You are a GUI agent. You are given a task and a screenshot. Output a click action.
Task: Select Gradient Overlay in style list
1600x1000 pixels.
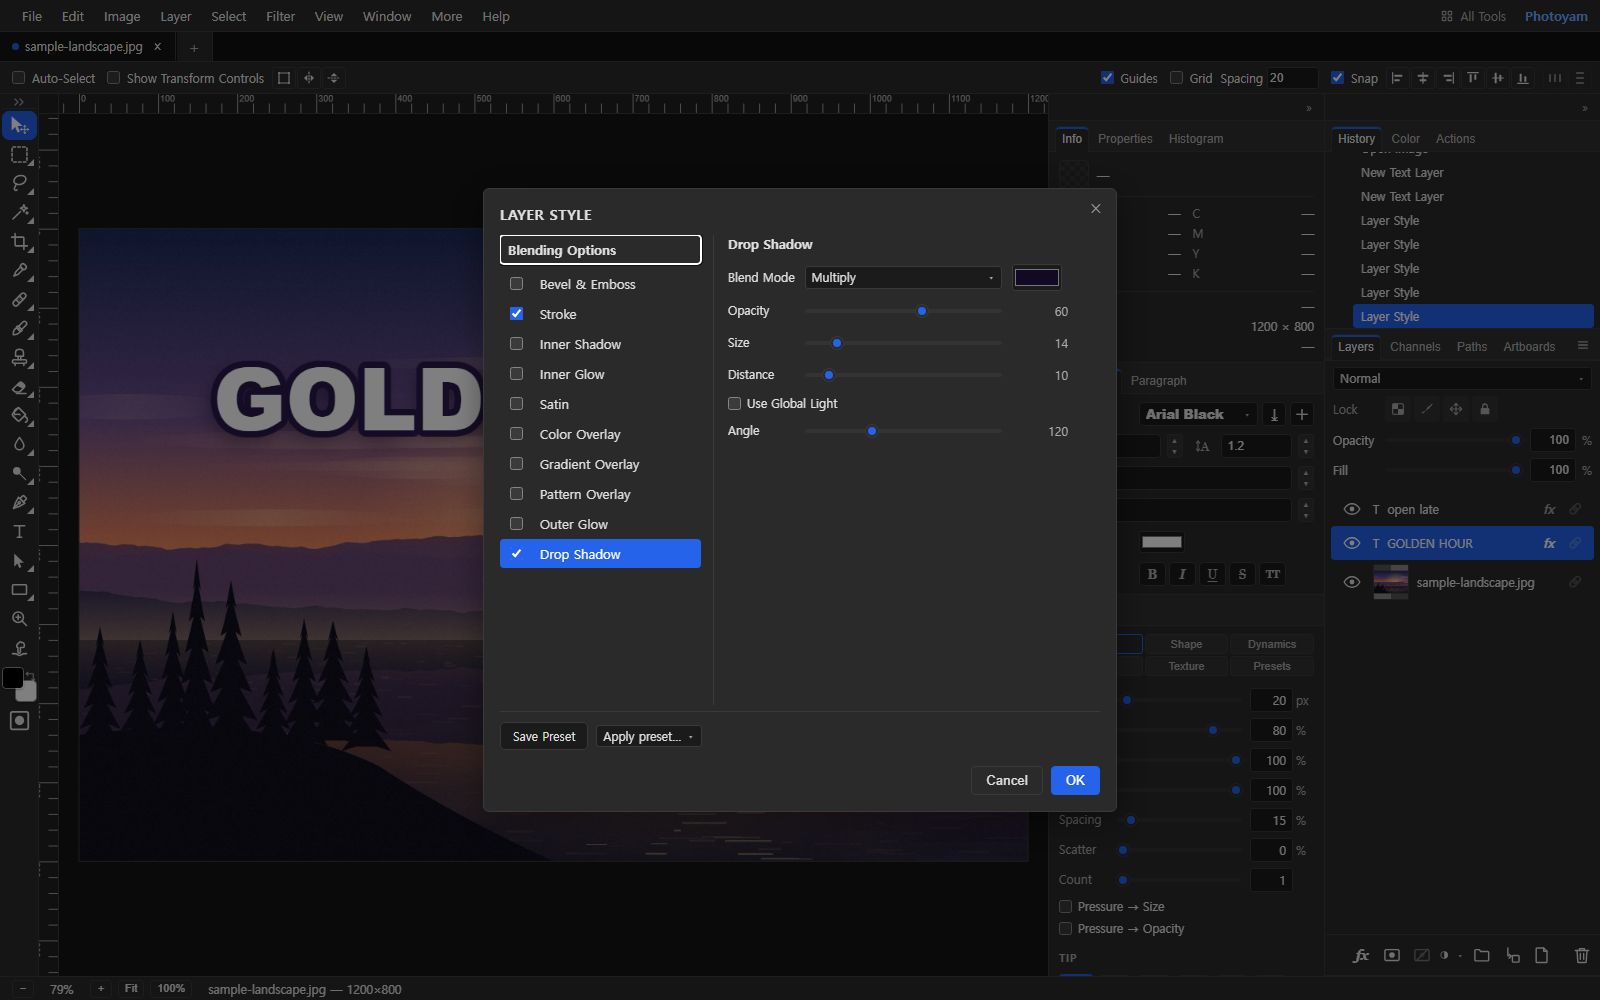tap(600, 464)
